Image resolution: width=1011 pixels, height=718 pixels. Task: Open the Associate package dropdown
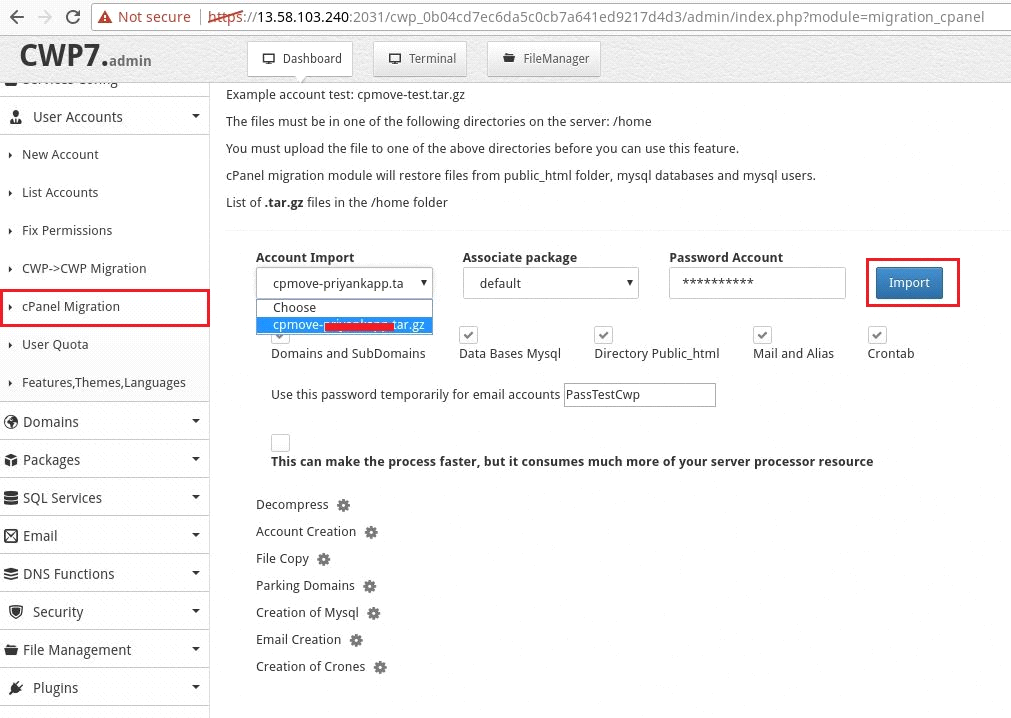[550, 282]
